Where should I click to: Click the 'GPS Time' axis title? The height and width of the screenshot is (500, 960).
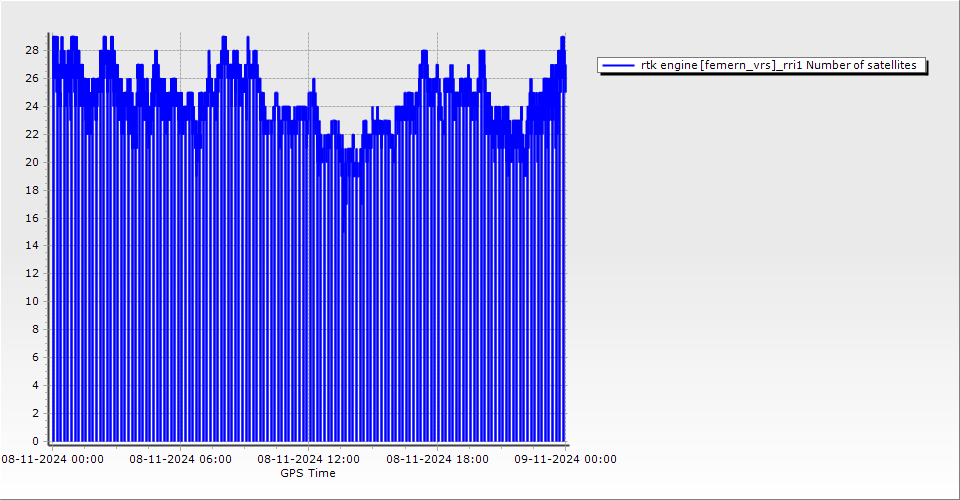click(308, 473)
